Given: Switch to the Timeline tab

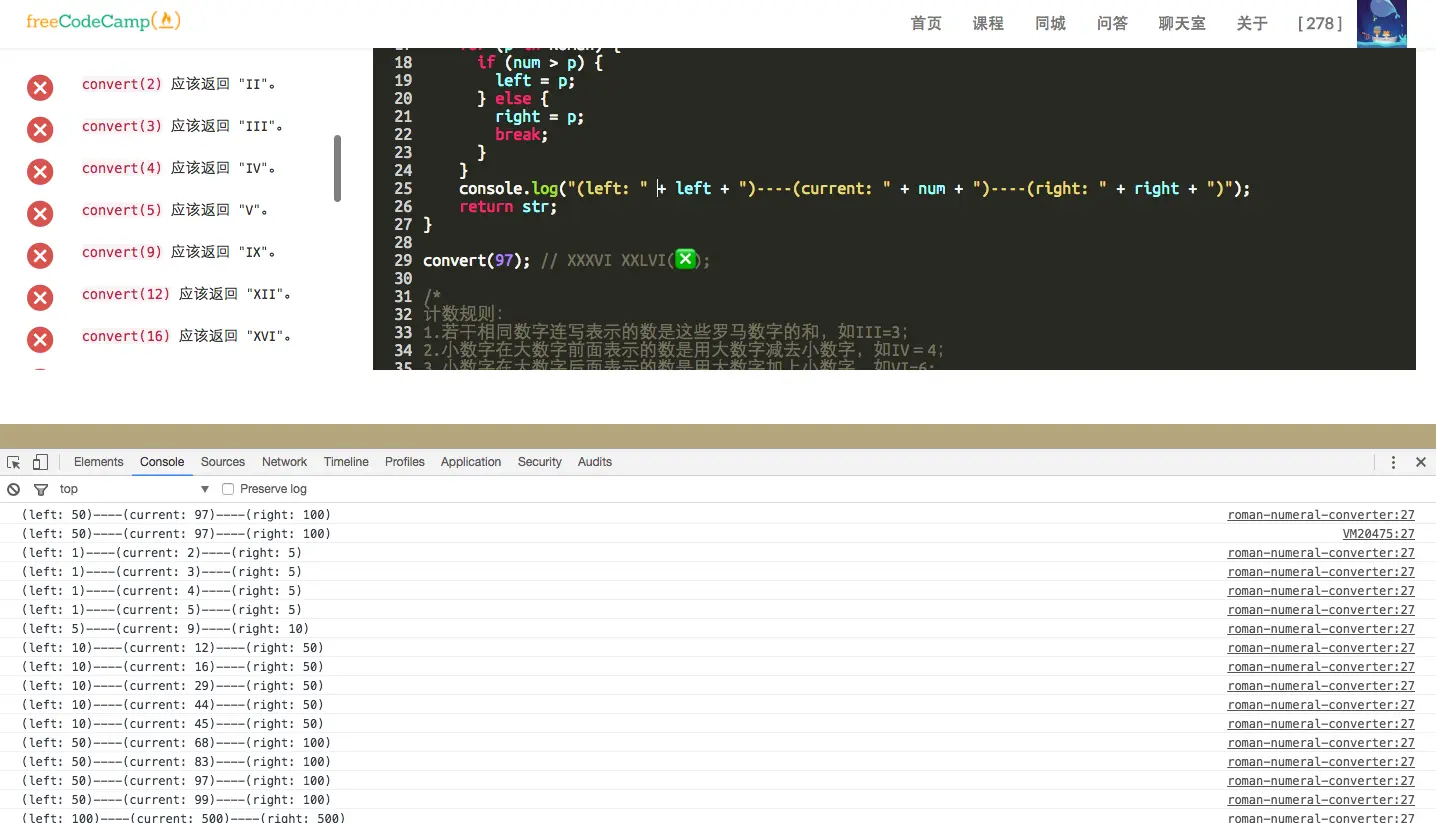Looking at the screenshot, I should click(x=346, y=462).
